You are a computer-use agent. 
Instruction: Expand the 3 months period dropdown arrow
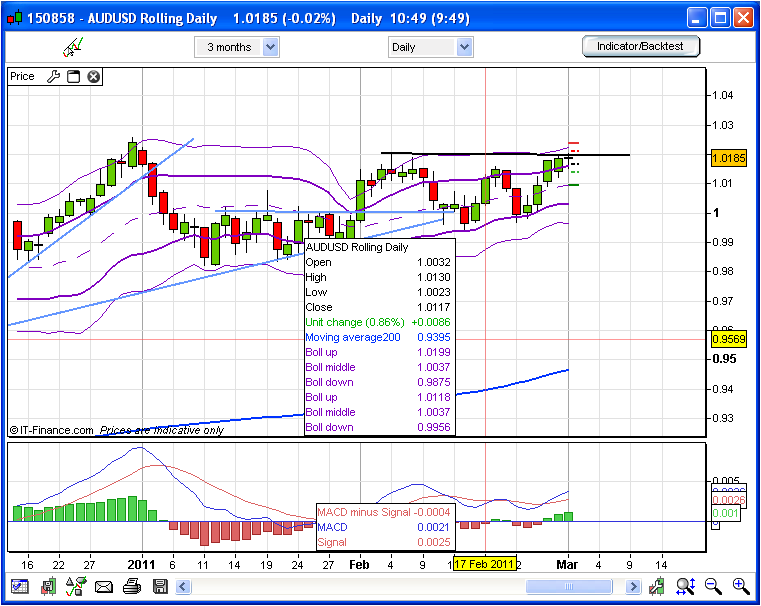coord(271,47)
